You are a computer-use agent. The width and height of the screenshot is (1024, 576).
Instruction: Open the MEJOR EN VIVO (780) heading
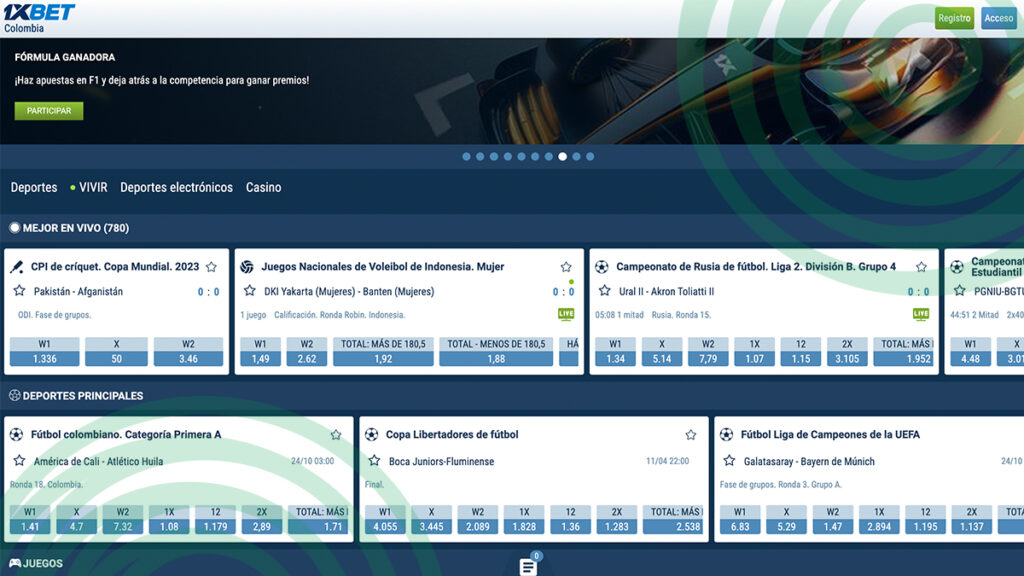pyautogui.click(x=76, y=228)
